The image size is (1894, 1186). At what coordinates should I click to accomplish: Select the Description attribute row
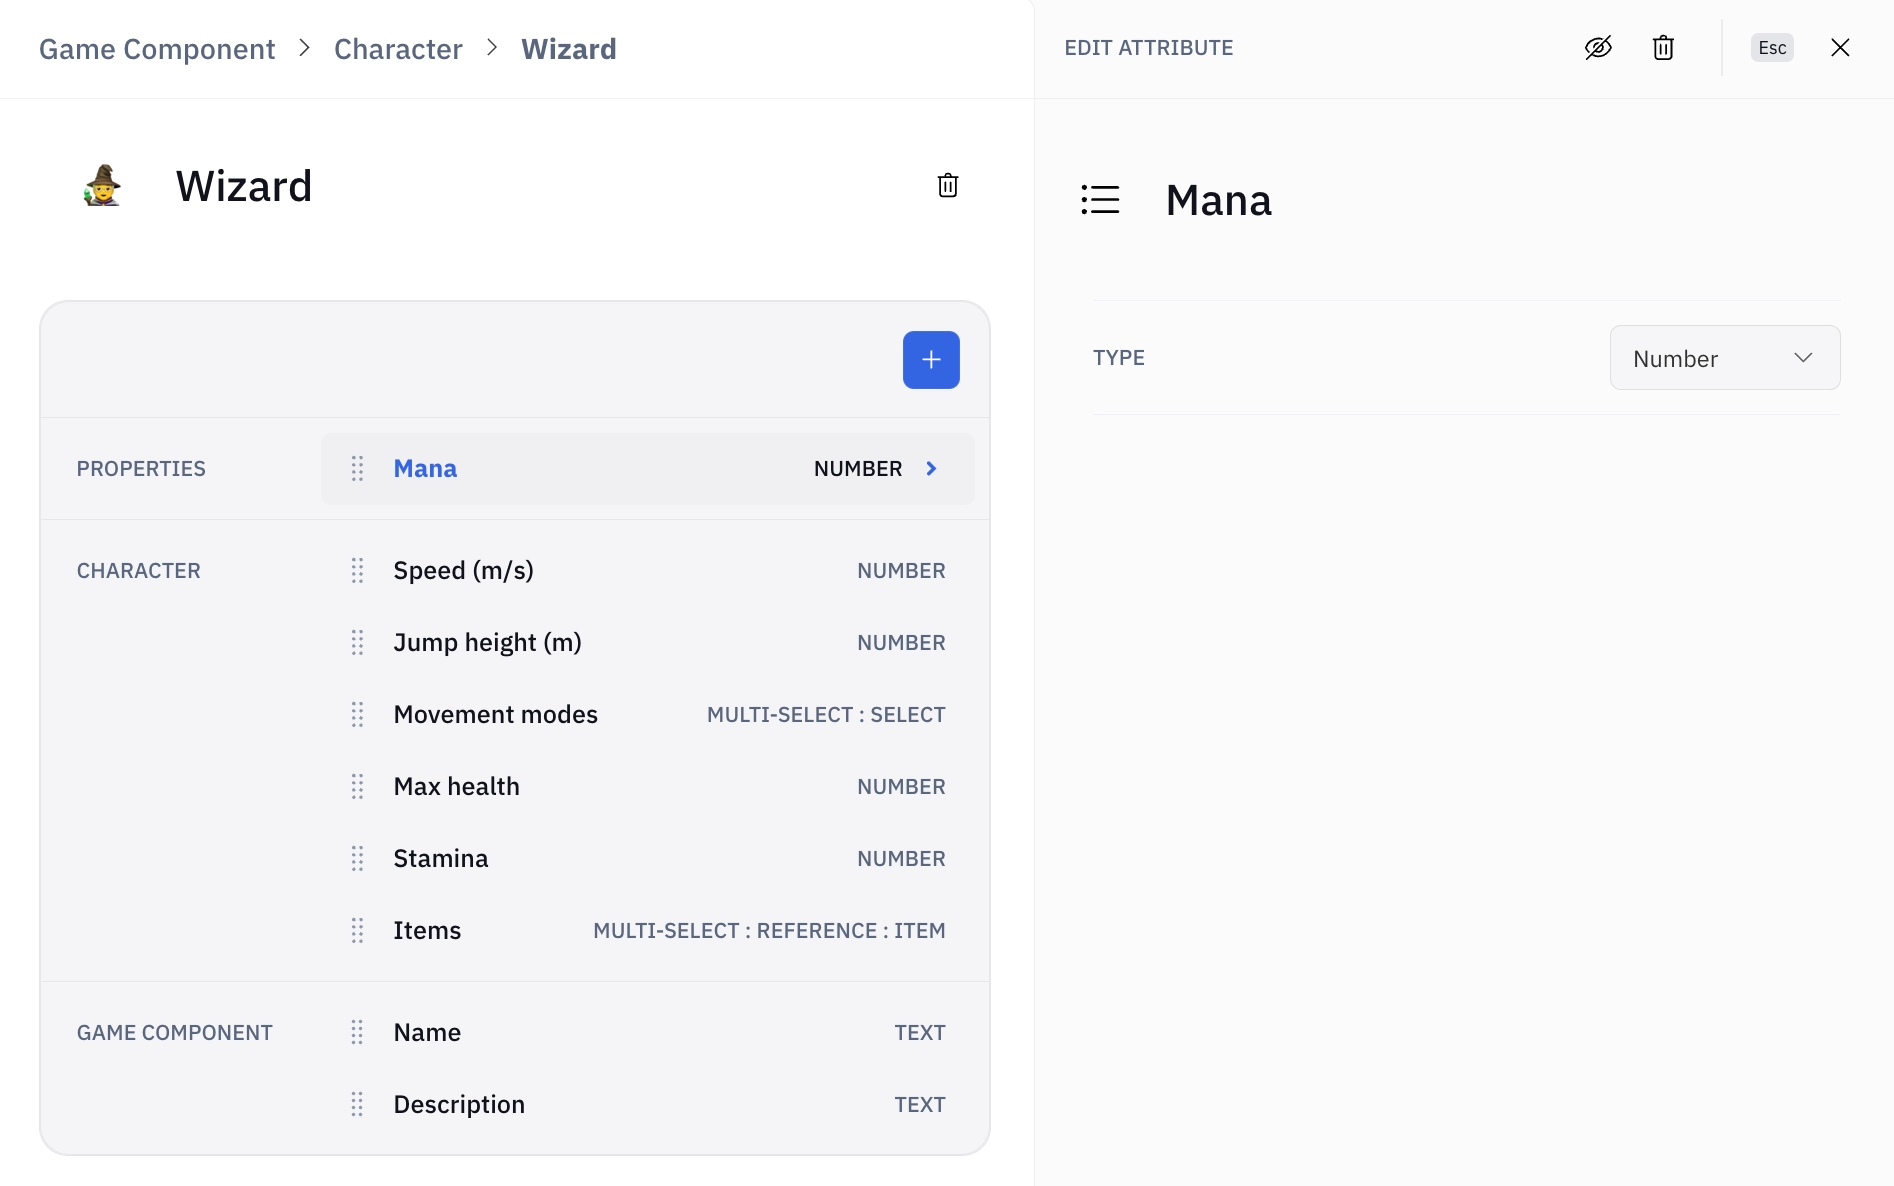[x=648, y=1105]
